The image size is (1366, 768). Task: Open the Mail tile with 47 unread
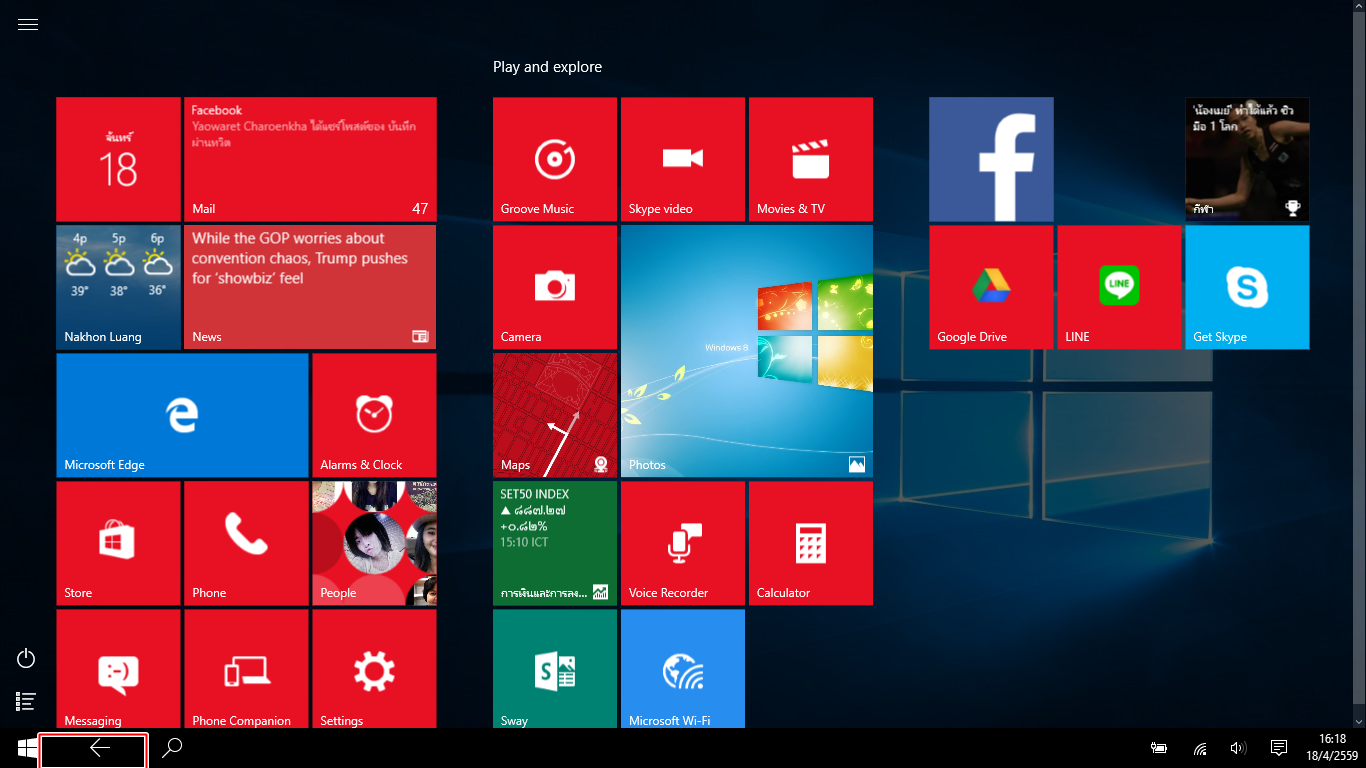coord(310,159)
